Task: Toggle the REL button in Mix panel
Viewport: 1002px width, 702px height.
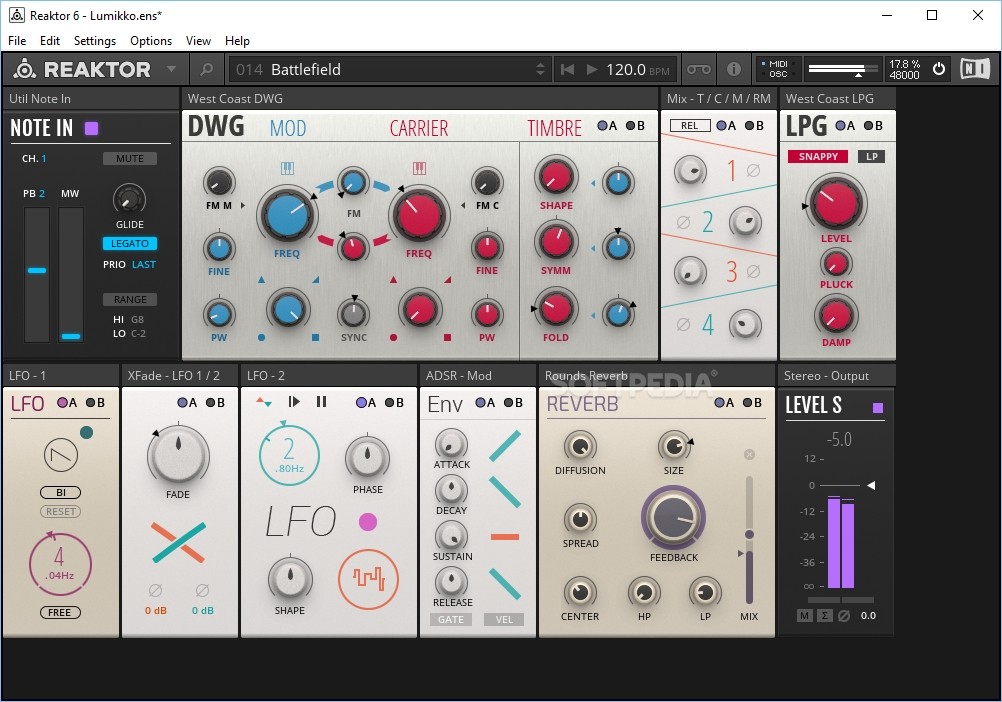Action: [690, 126]
